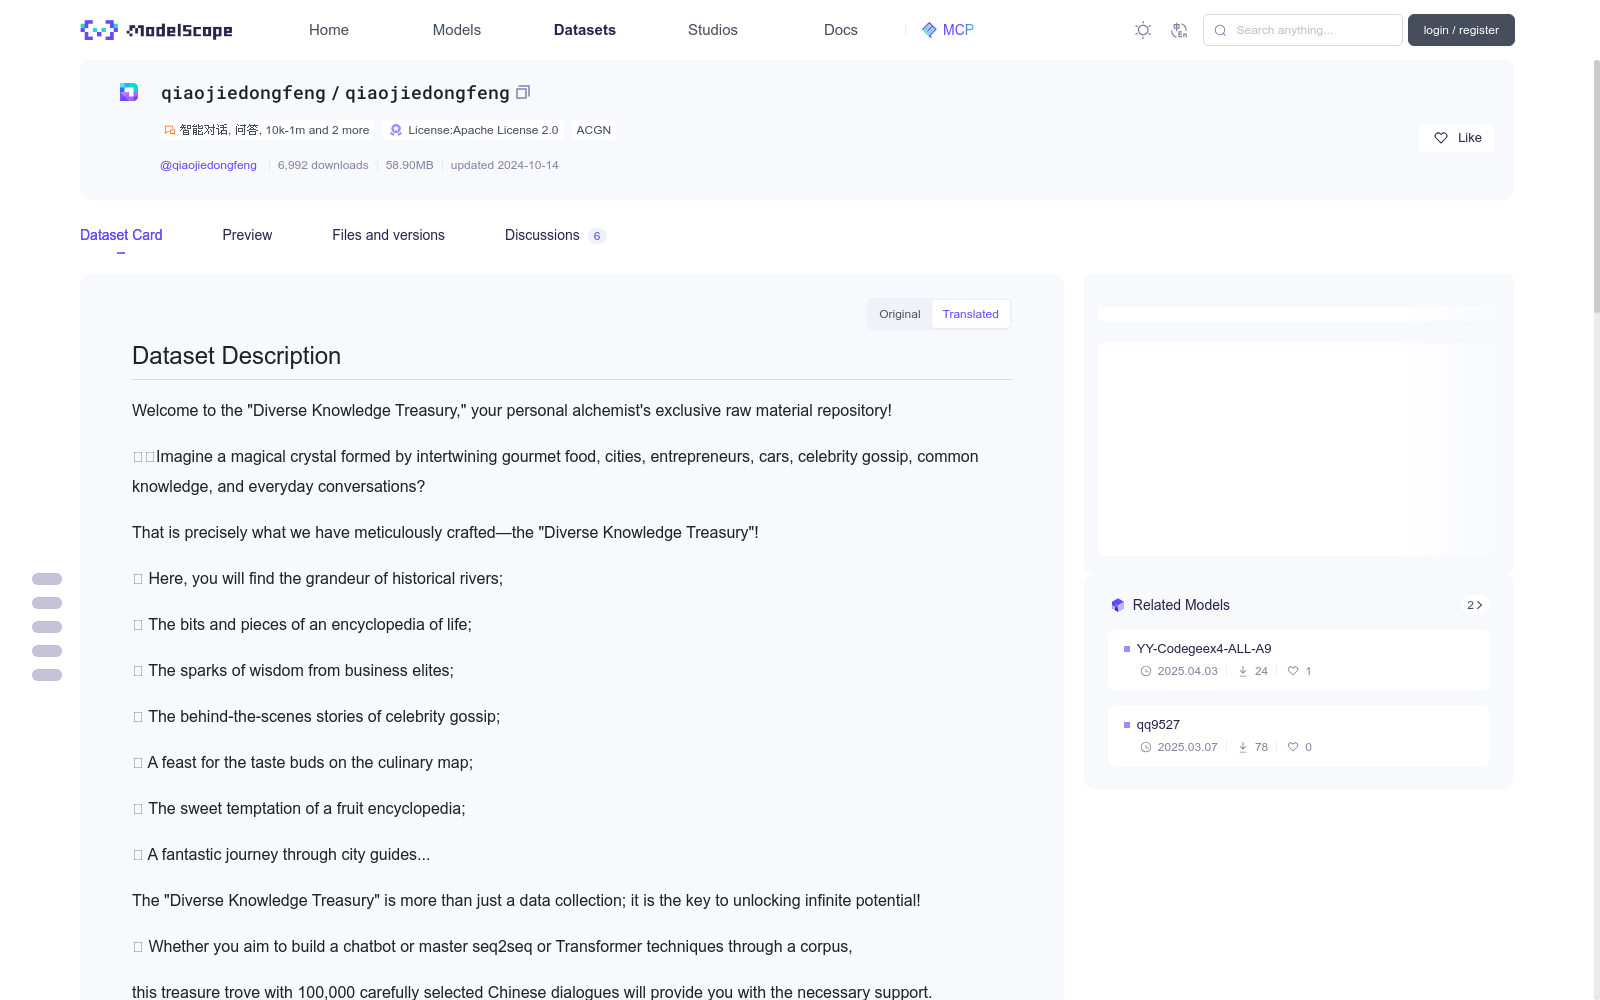Switch language with the translate icon
This screenshot has height=1000, width=1600.
1179,30
